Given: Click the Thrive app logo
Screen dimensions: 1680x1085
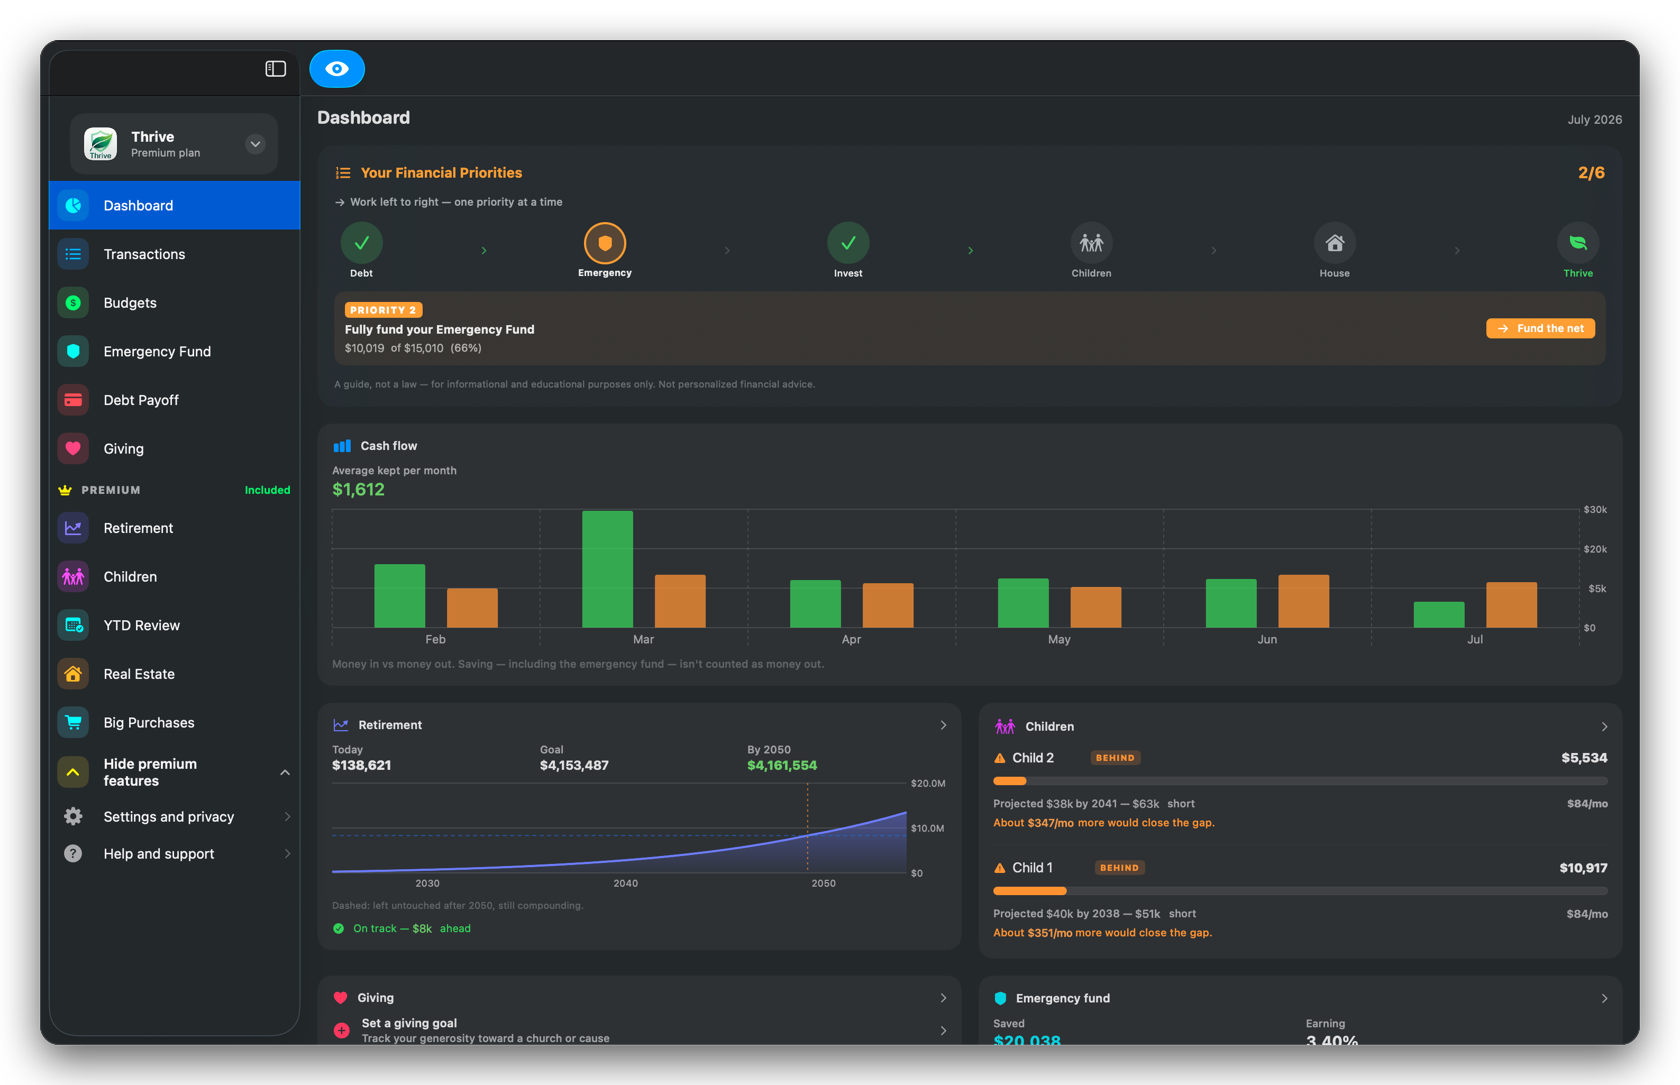Looking at the screenshot, I should pyautogui.click(x=100, y=144).
